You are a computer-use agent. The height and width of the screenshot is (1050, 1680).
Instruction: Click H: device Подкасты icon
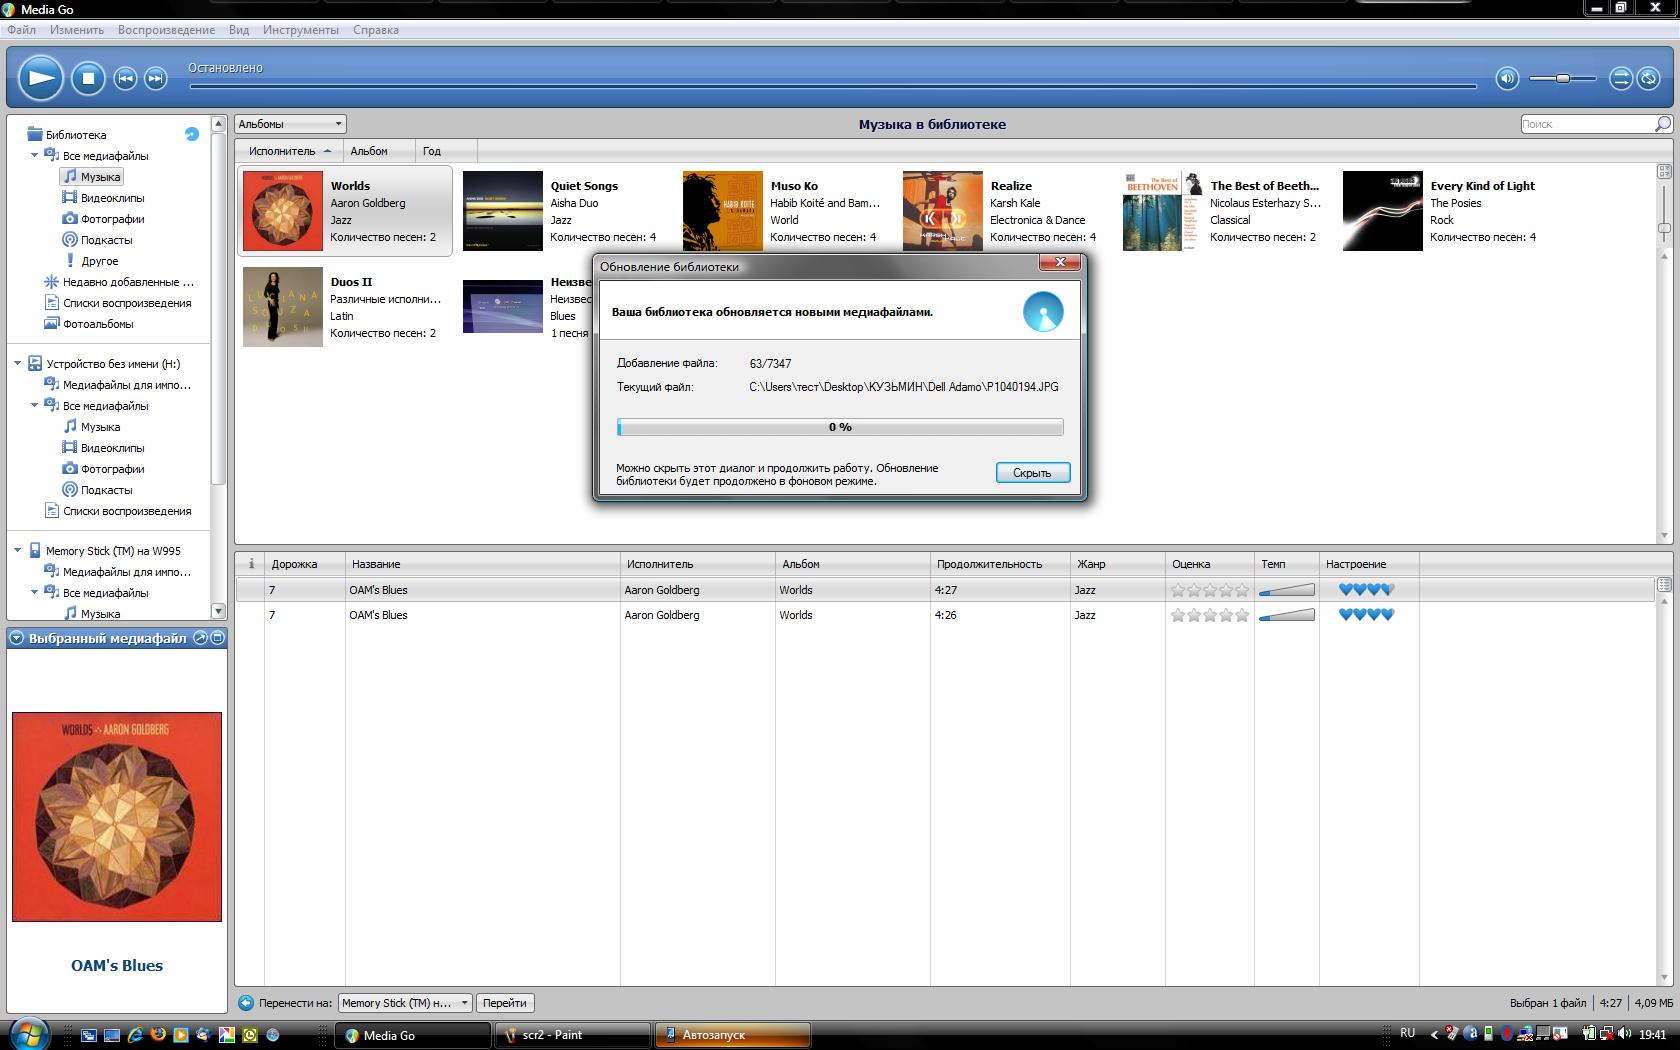[70, 490]
